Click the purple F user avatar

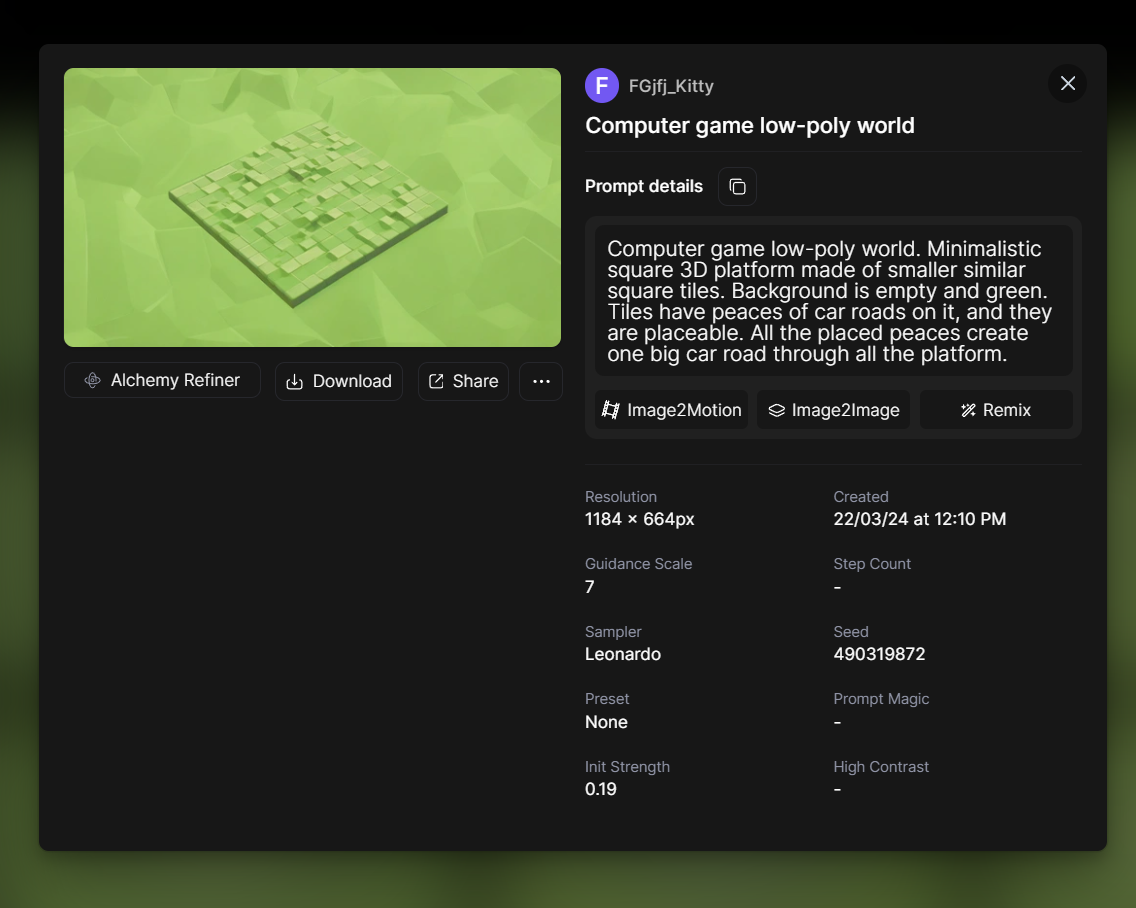602,86
